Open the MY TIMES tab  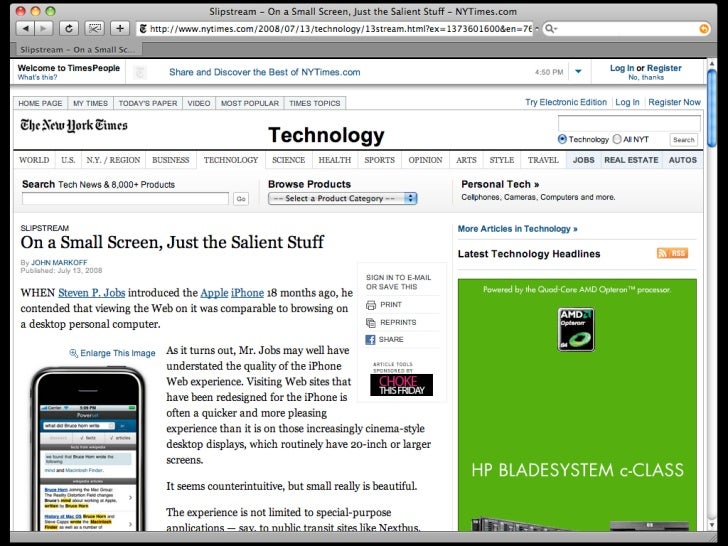[x=91, y=103]
